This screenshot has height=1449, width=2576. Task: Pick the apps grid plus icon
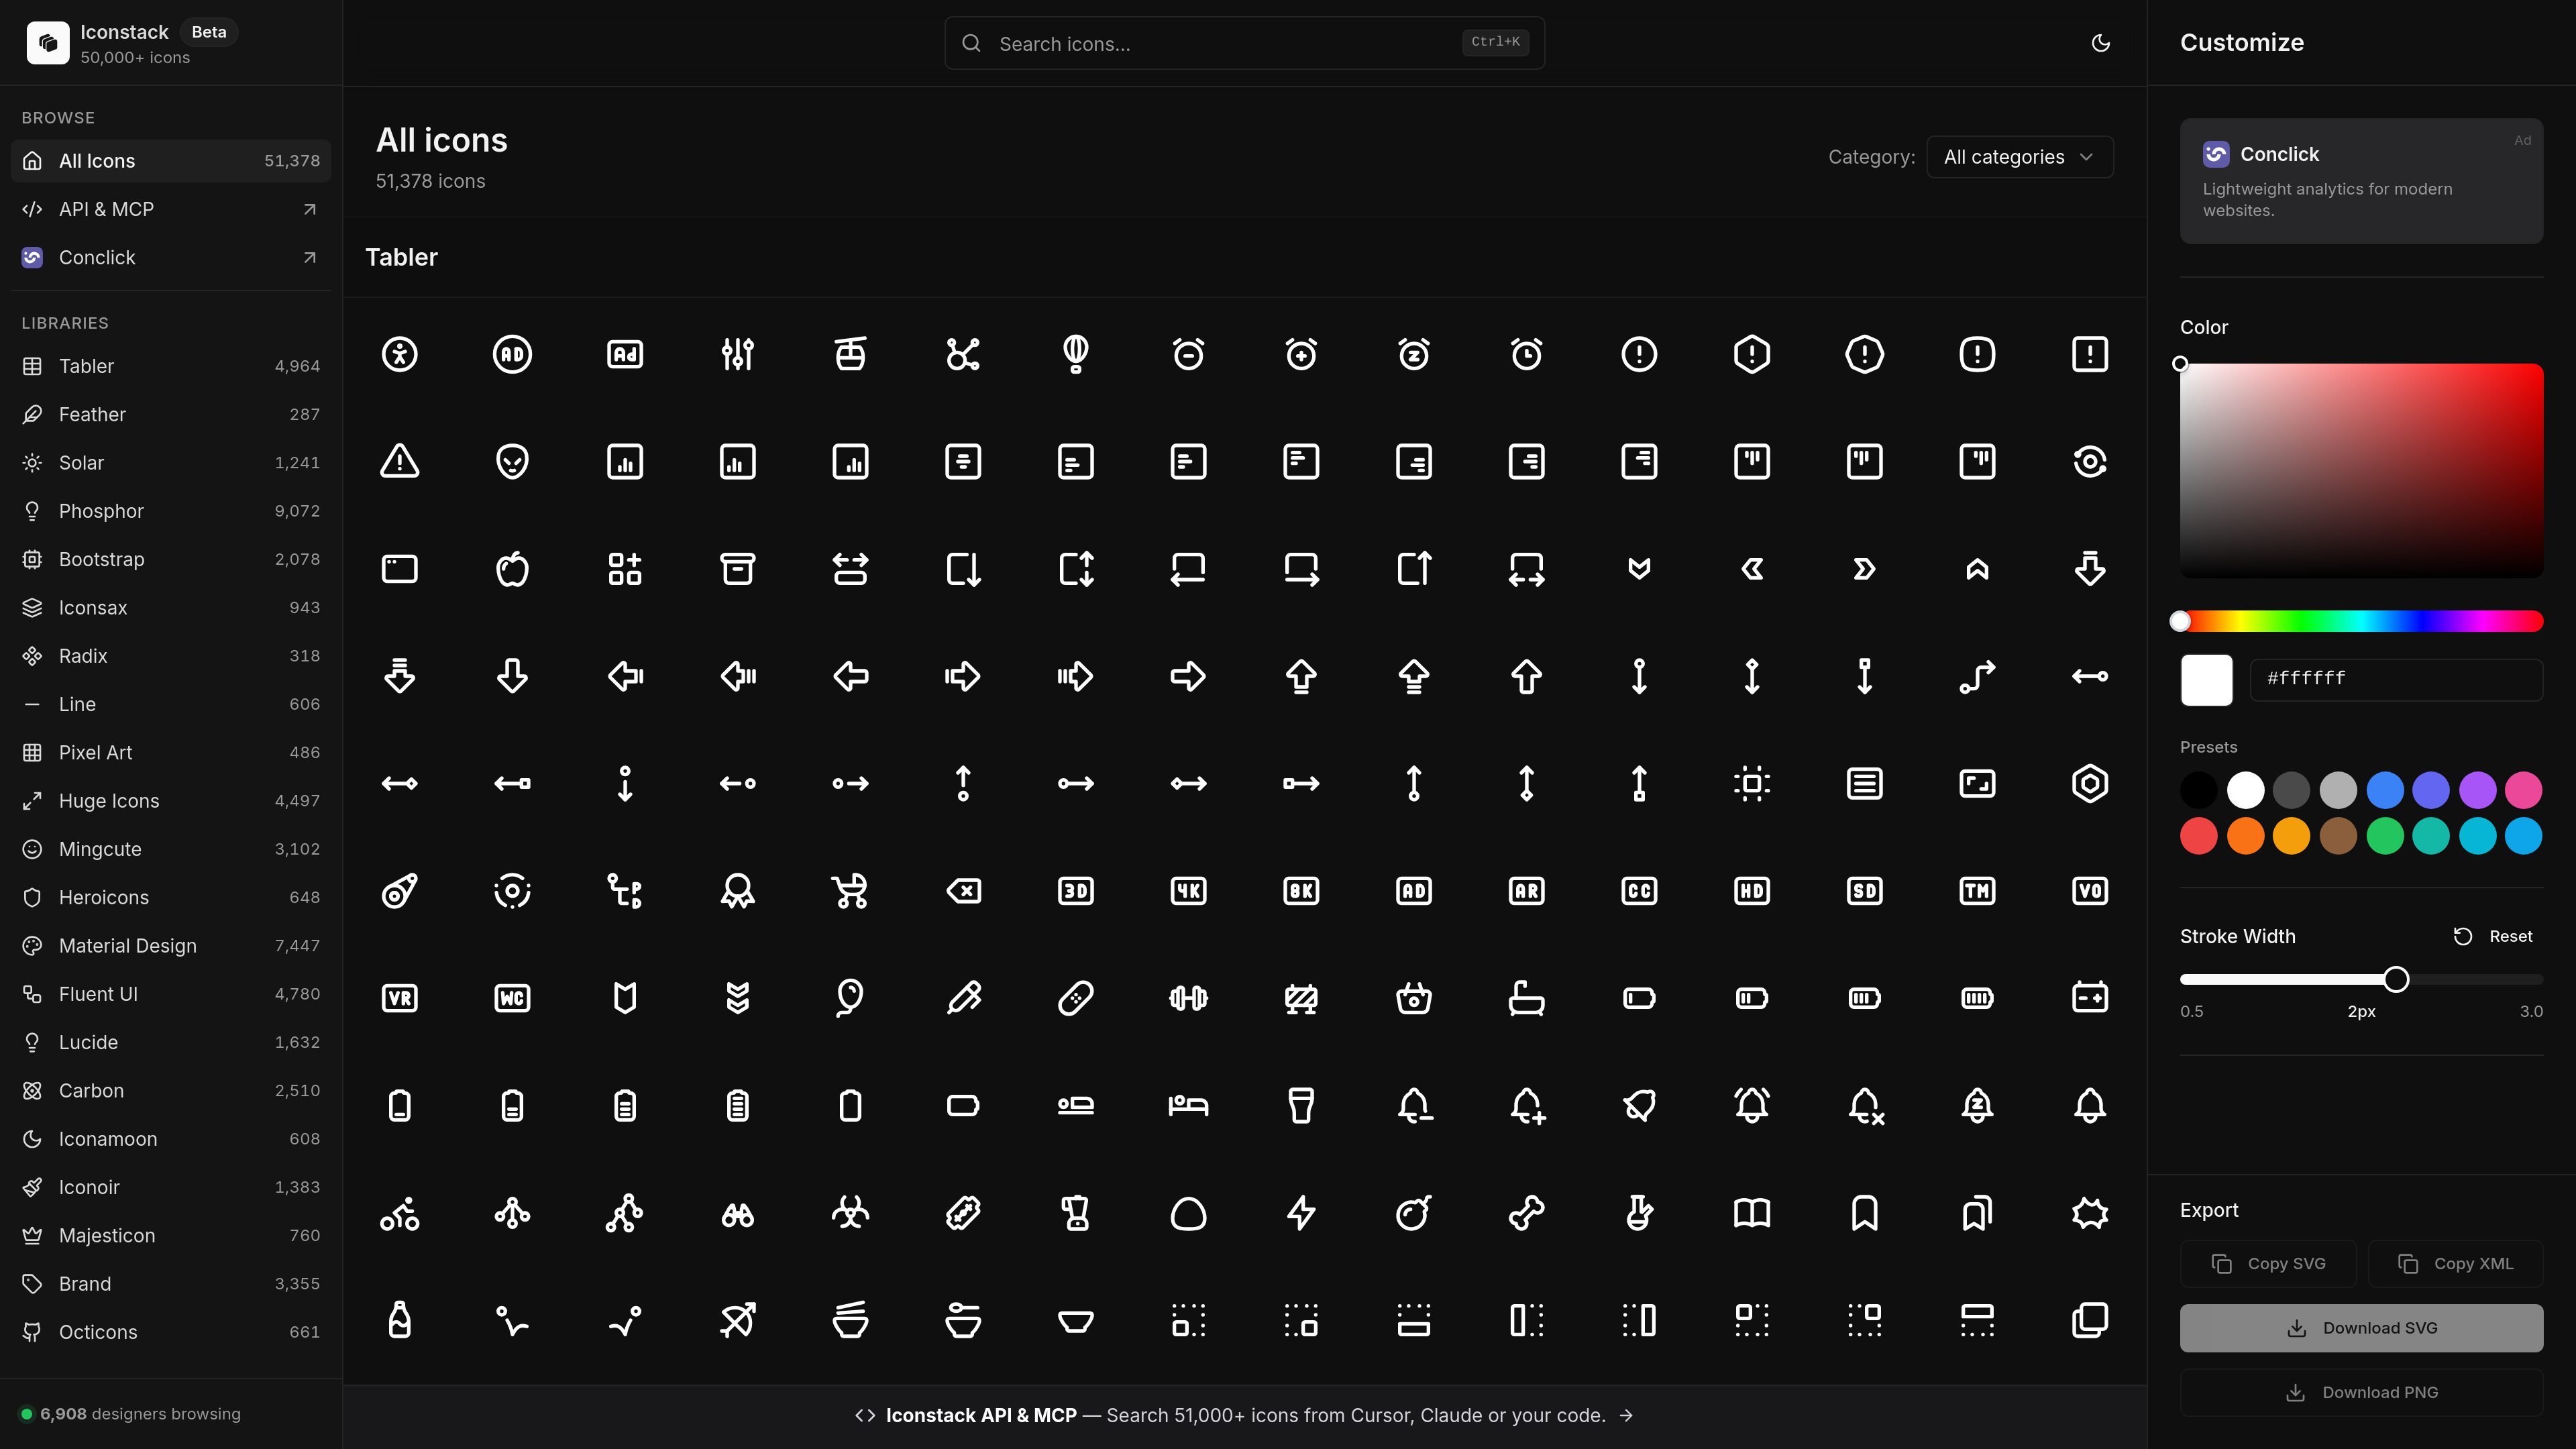625,569
